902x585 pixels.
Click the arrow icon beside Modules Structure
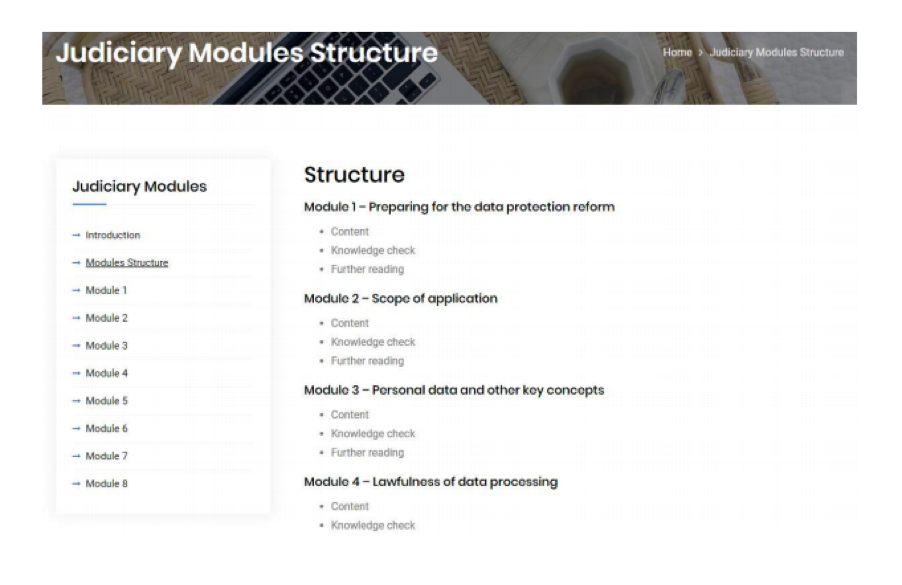coord(77,263)
